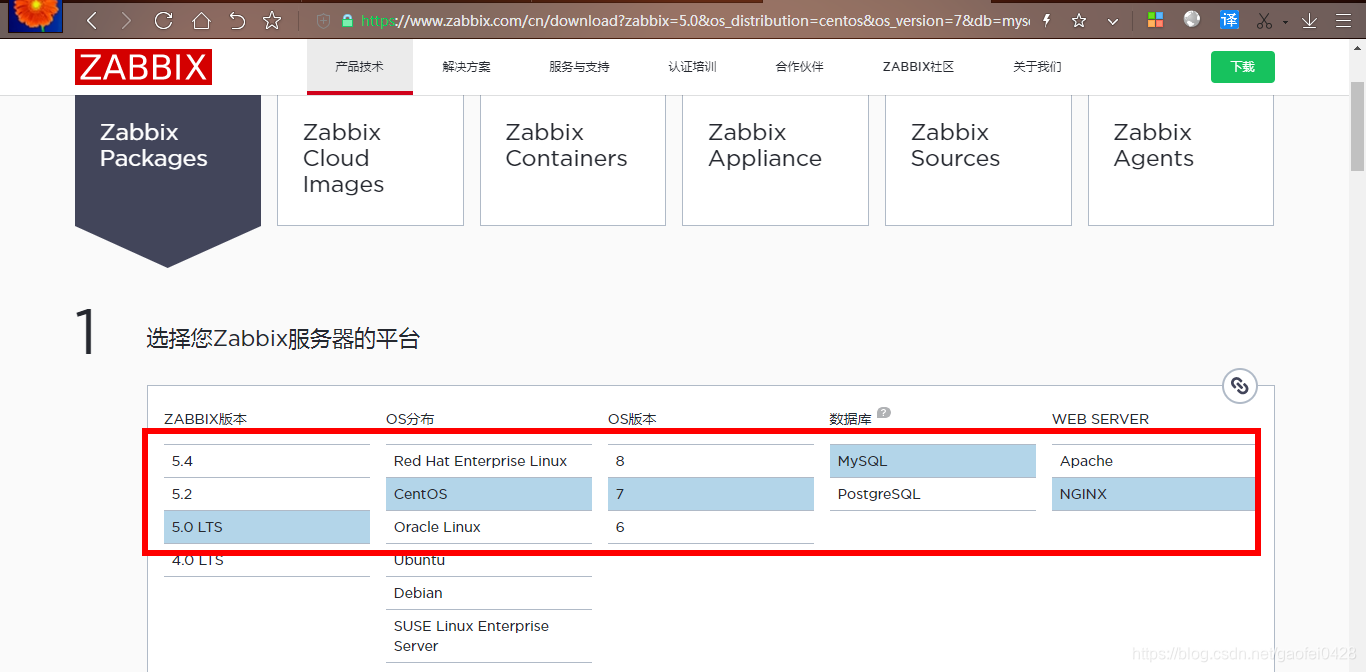Select the Zabbix Appliance tab
Screen dimensions: 1366x672
[x=775, y=160]
